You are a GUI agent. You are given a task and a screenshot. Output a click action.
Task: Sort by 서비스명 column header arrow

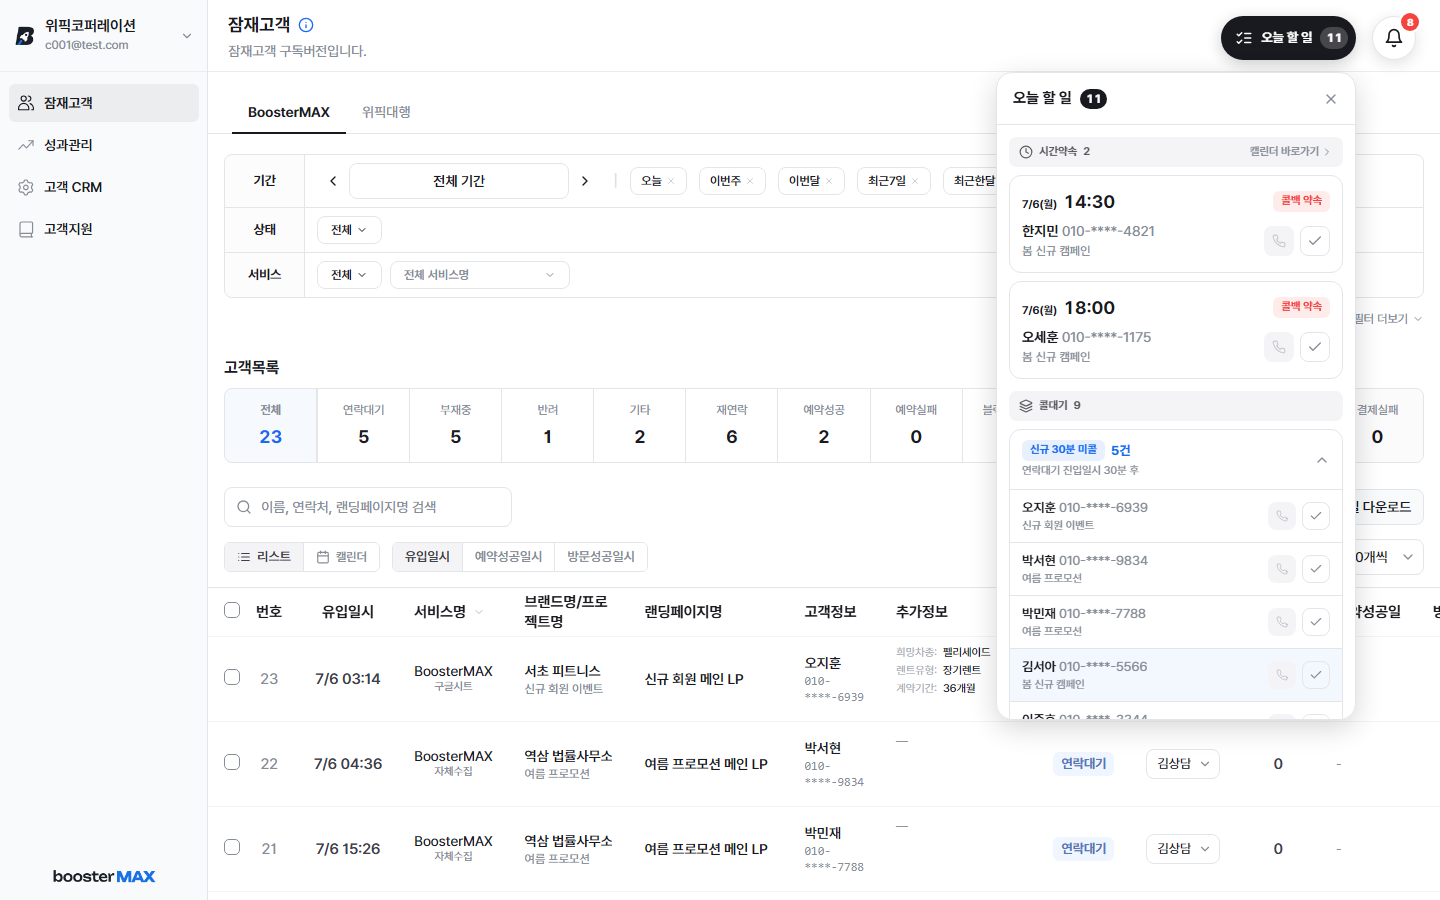tap(479, 612)
